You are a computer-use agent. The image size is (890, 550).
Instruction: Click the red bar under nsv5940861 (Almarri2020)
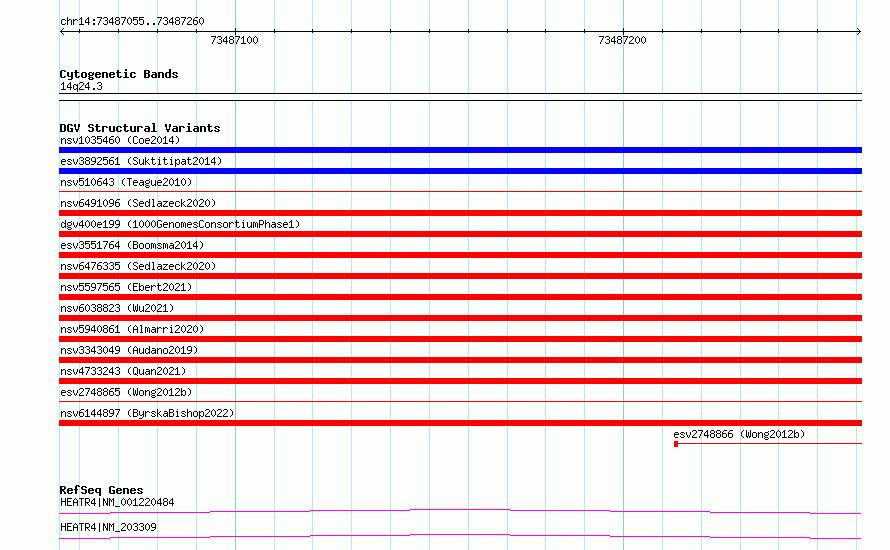pyautogui.click(x=460, y=339)
